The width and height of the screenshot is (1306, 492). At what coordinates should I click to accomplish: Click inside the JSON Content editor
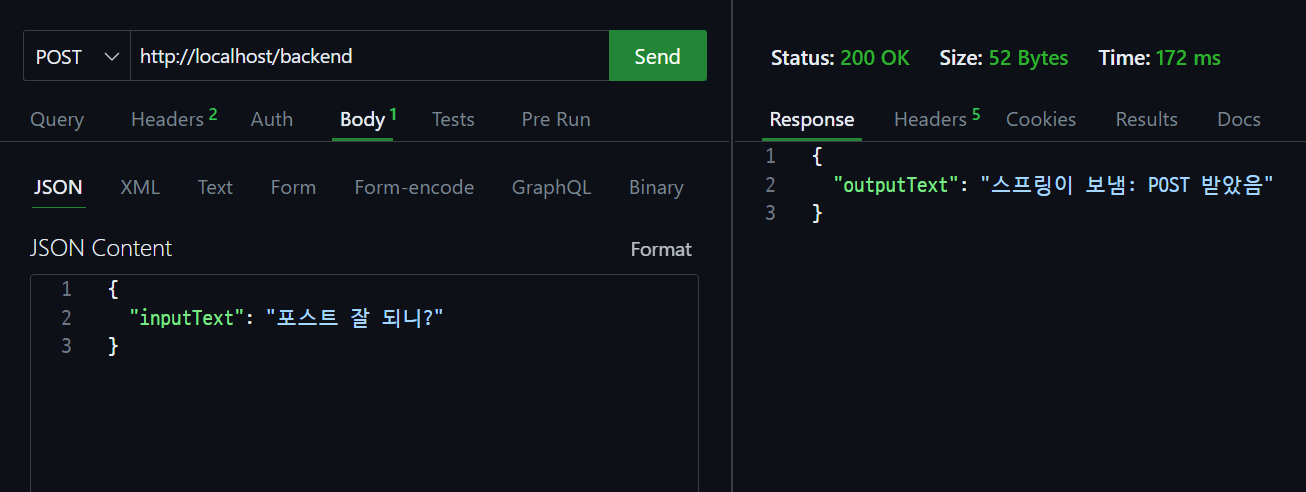click(x=400, y=410)
